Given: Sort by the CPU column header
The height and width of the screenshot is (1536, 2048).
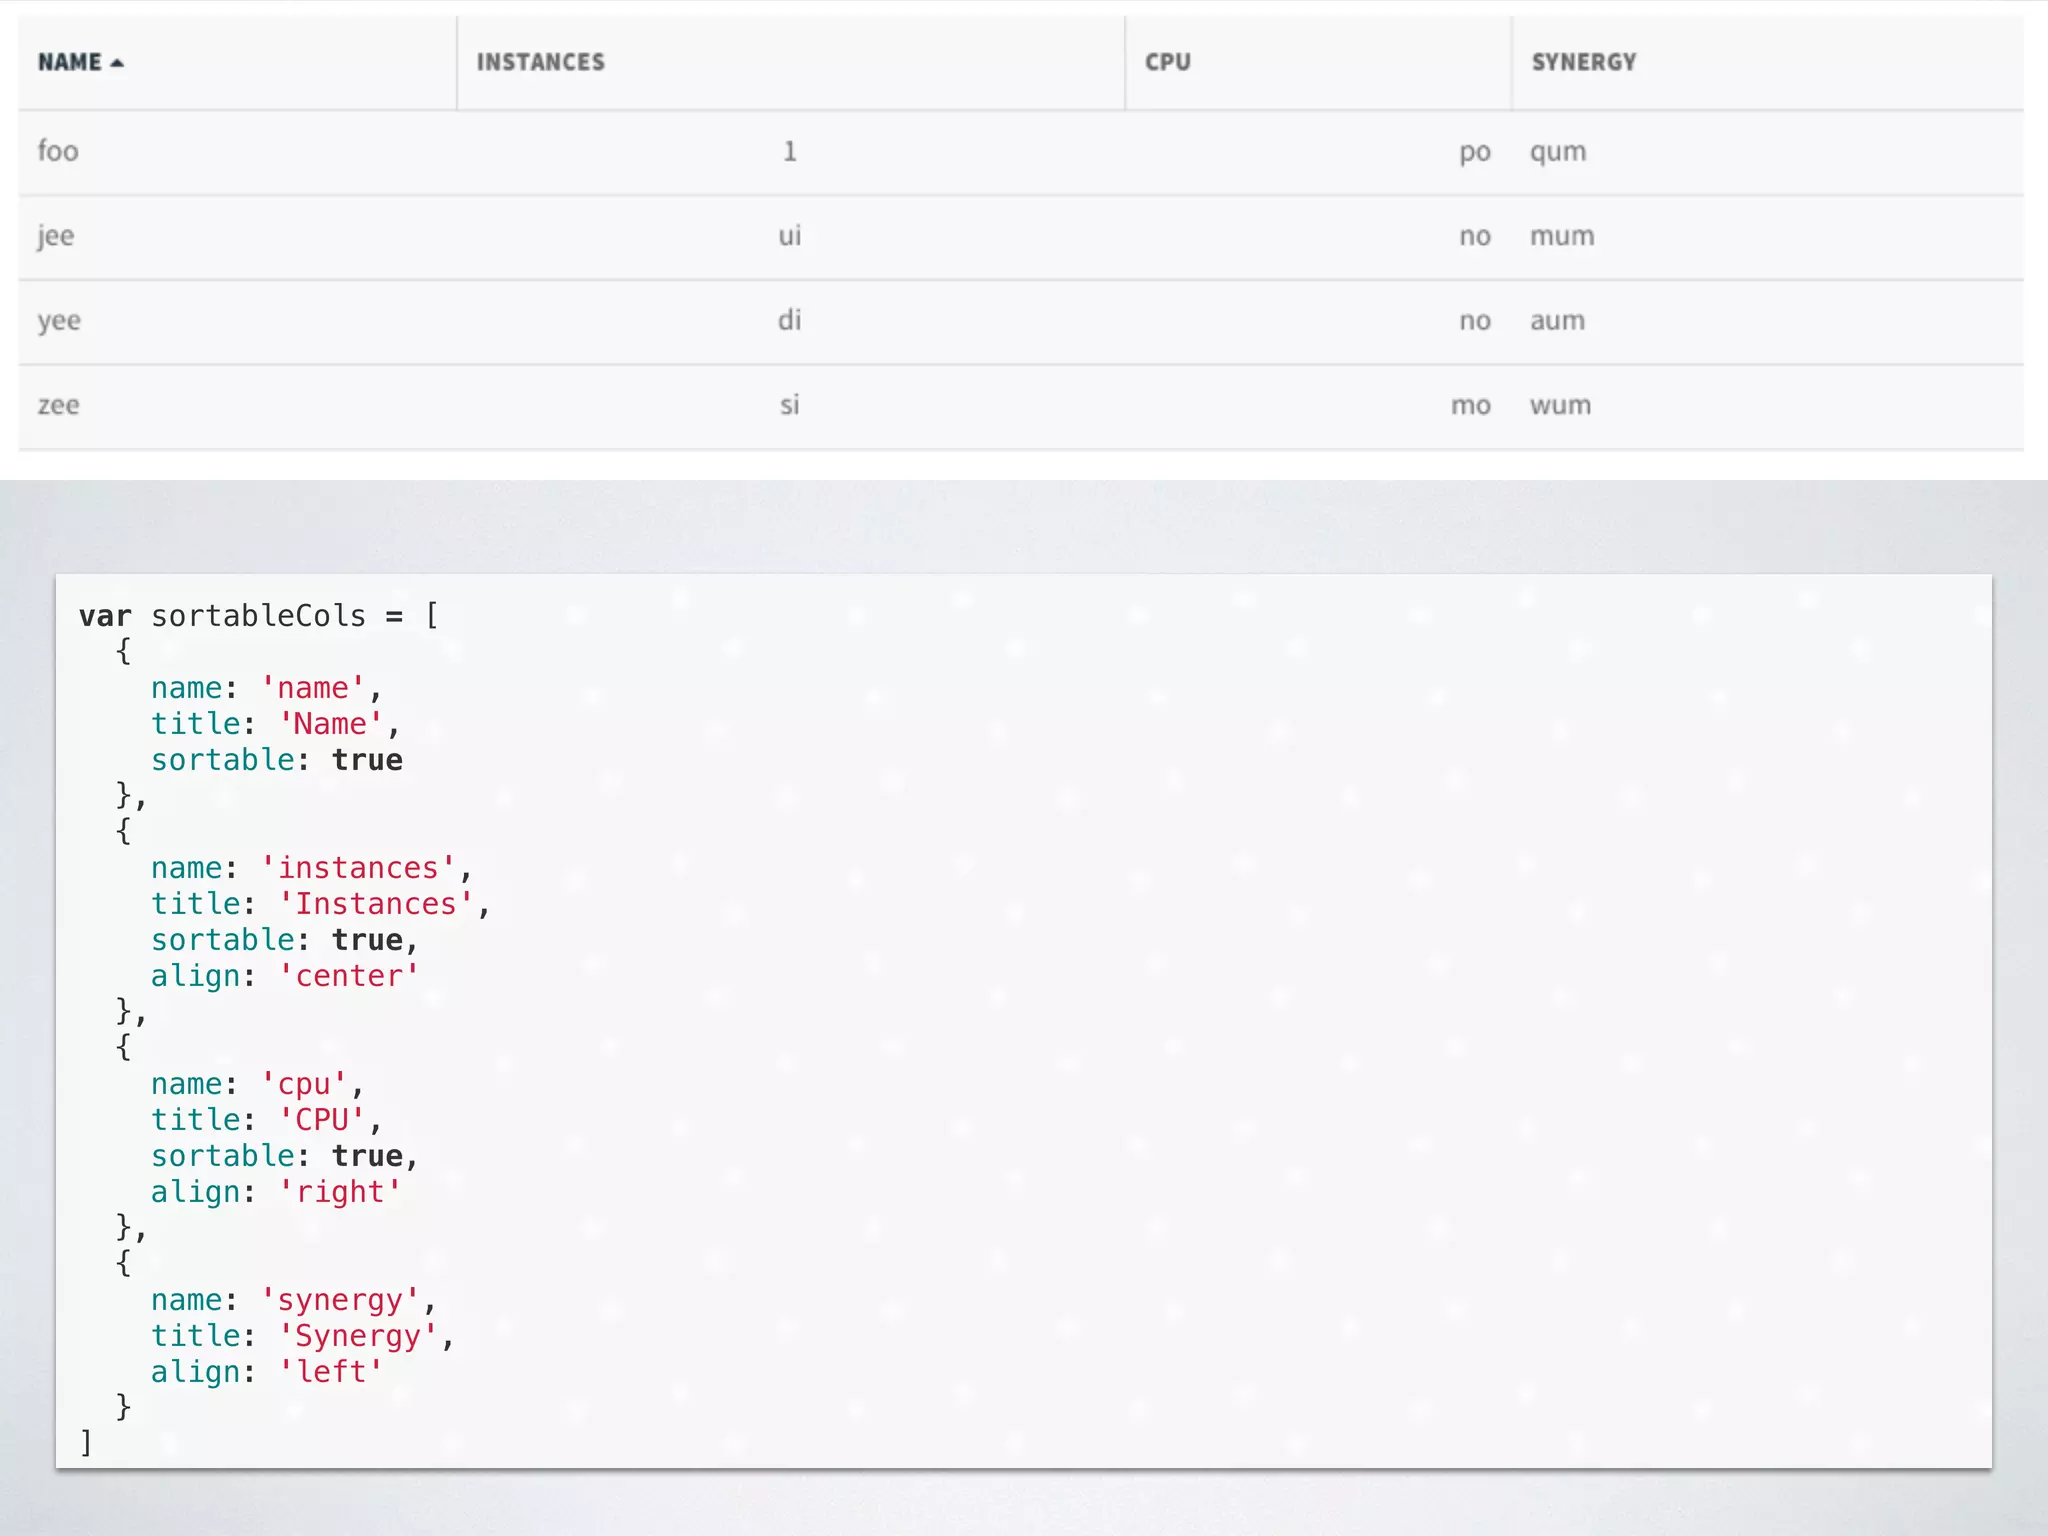Looking at the screenshot, I should (1167, 62).
